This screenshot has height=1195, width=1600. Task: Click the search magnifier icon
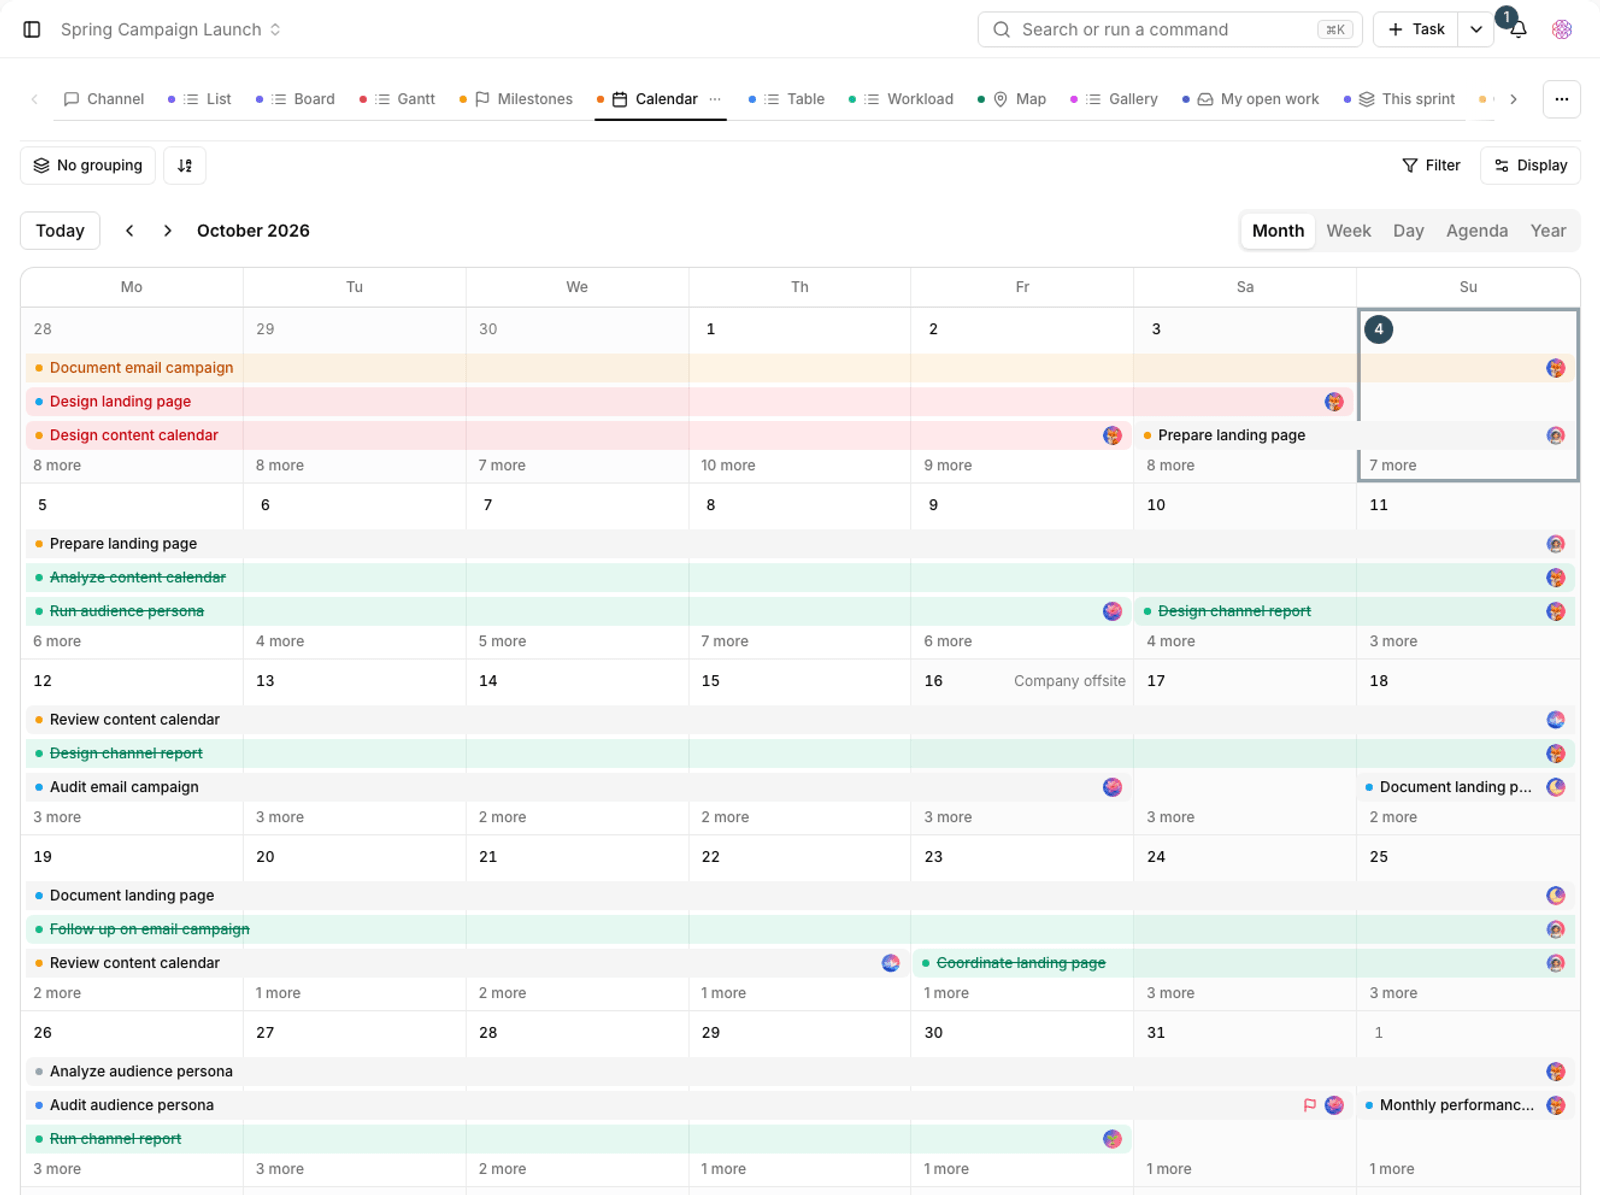pyautogui.click(x=1001, y=30)
